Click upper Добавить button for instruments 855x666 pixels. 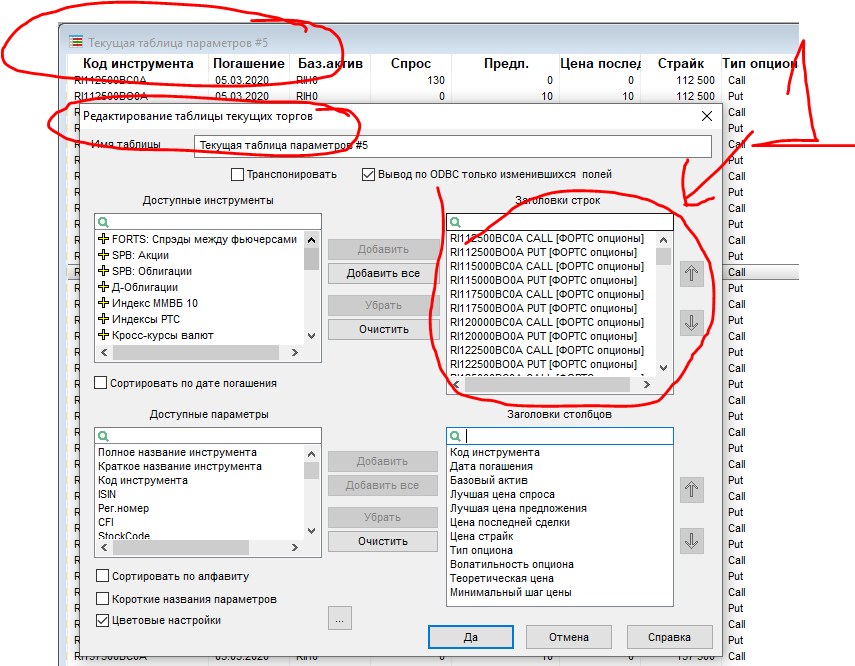pyautogui.click(x=383, y=249)
